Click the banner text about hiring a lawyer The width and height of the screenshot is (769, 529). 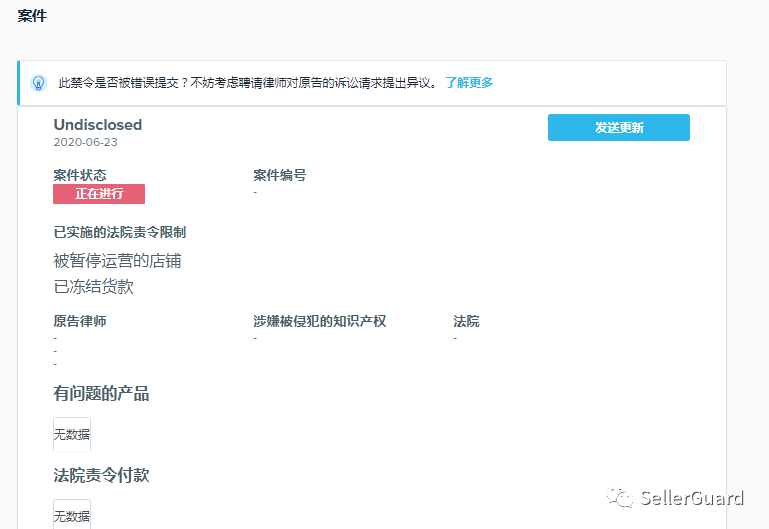tap(248, 82)
